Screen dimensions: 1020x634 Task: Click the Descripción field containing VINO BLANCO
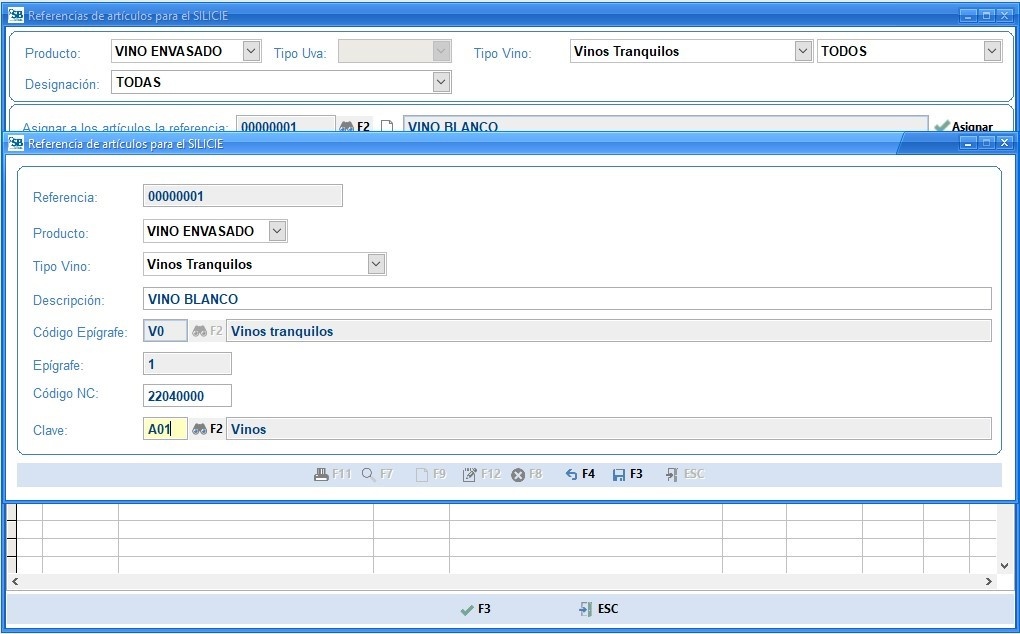pos(566,299)
